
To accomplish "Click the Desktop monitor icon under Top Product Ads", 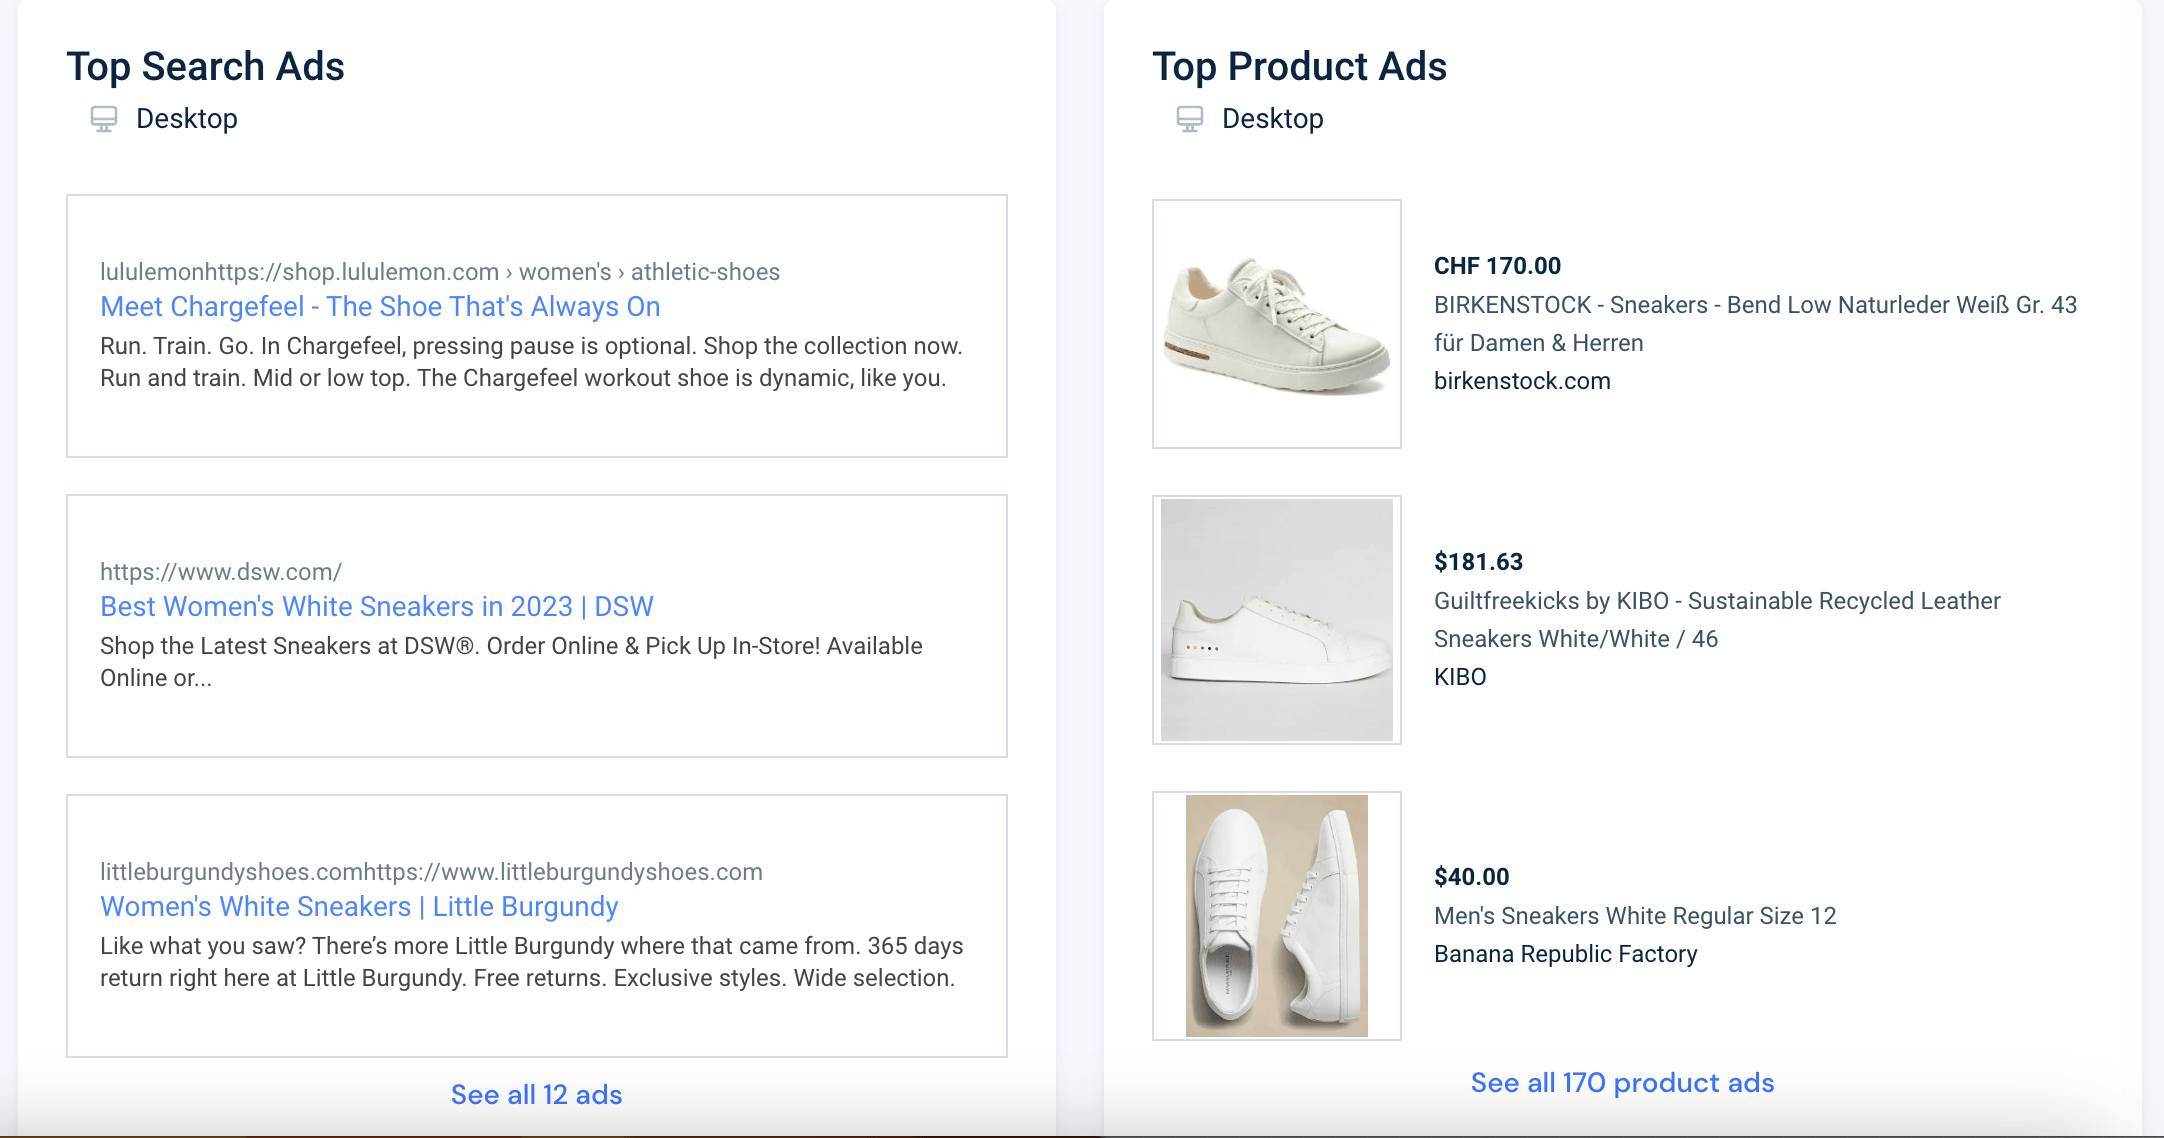I will click(1189, 119).
